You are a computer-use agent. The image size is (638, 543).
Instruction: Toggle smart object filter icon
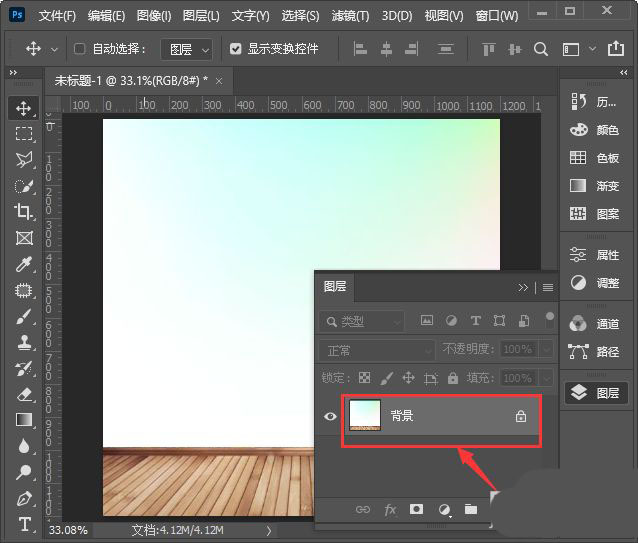coord(524,321)
